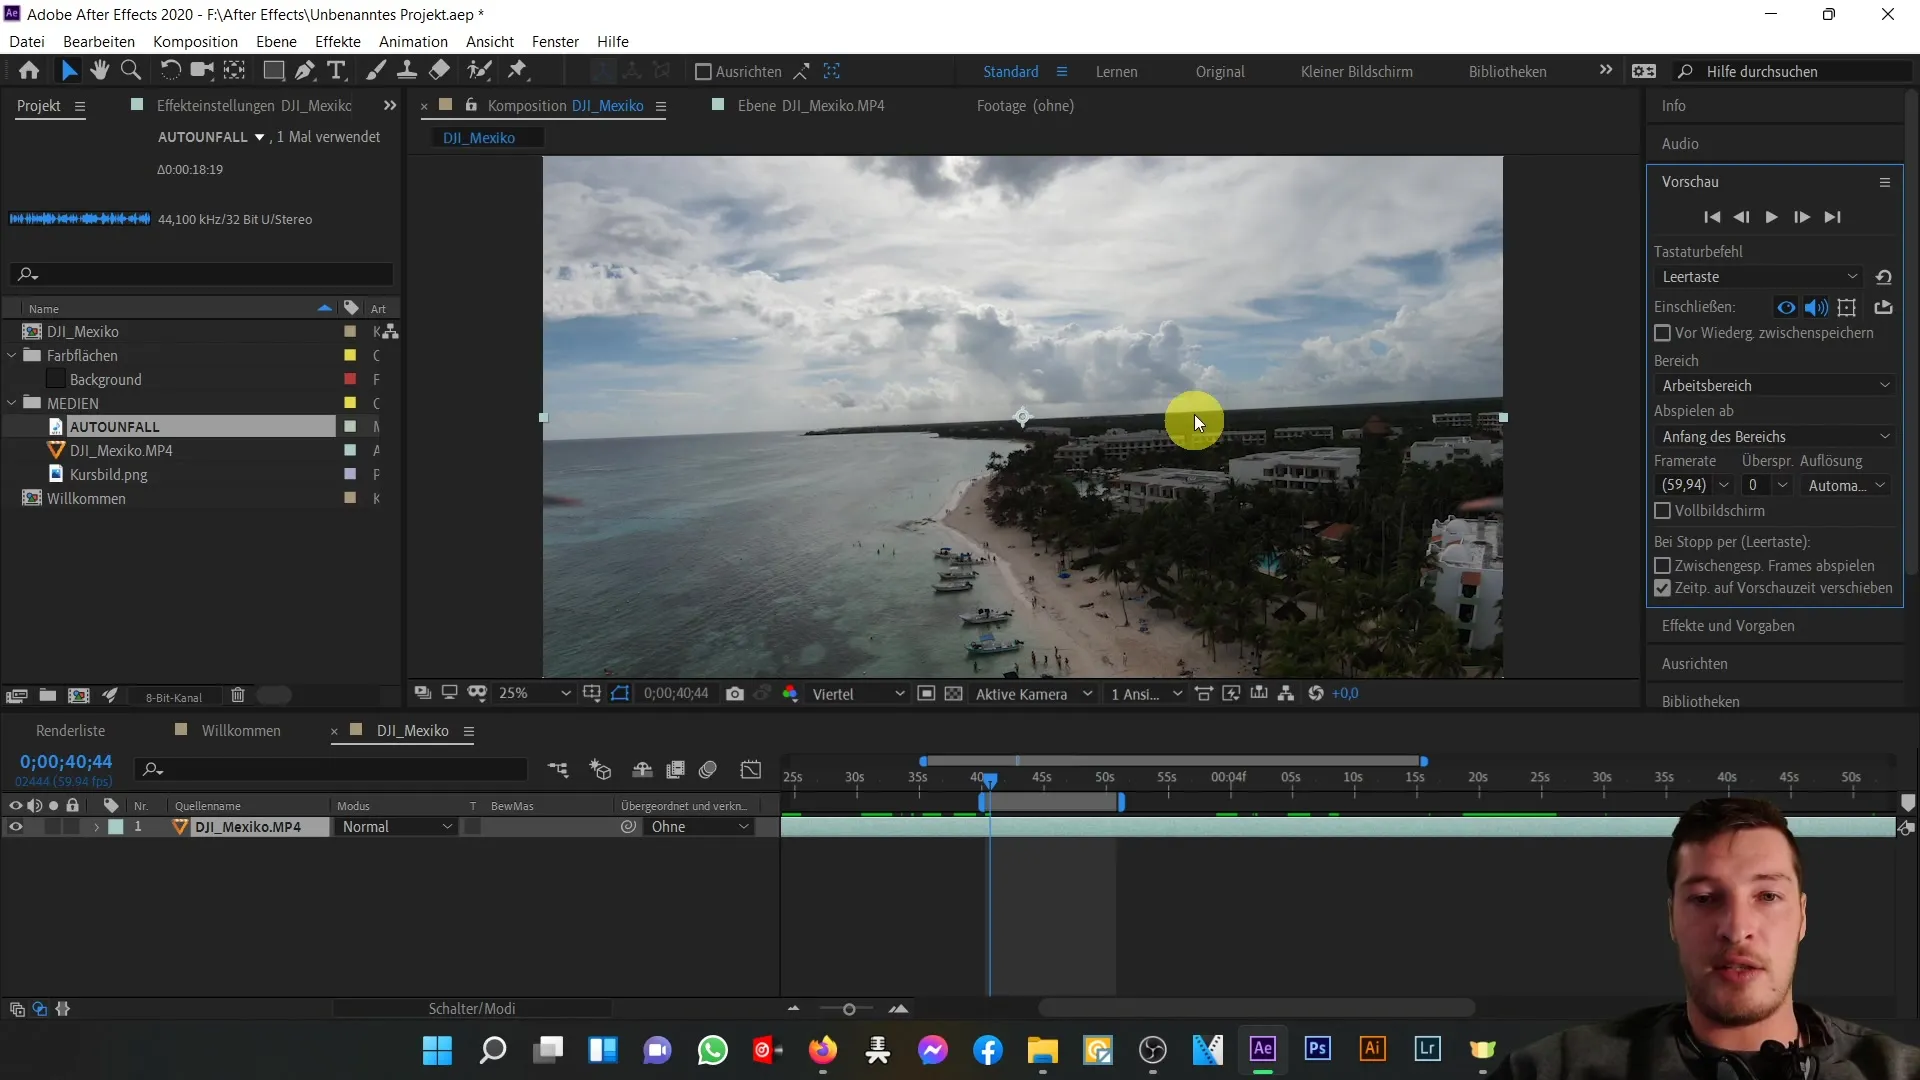Enable Vollbildschirm checkbox in Vorschau panel
The width and height of the screenshot is (1920, 1080).
1663,512
